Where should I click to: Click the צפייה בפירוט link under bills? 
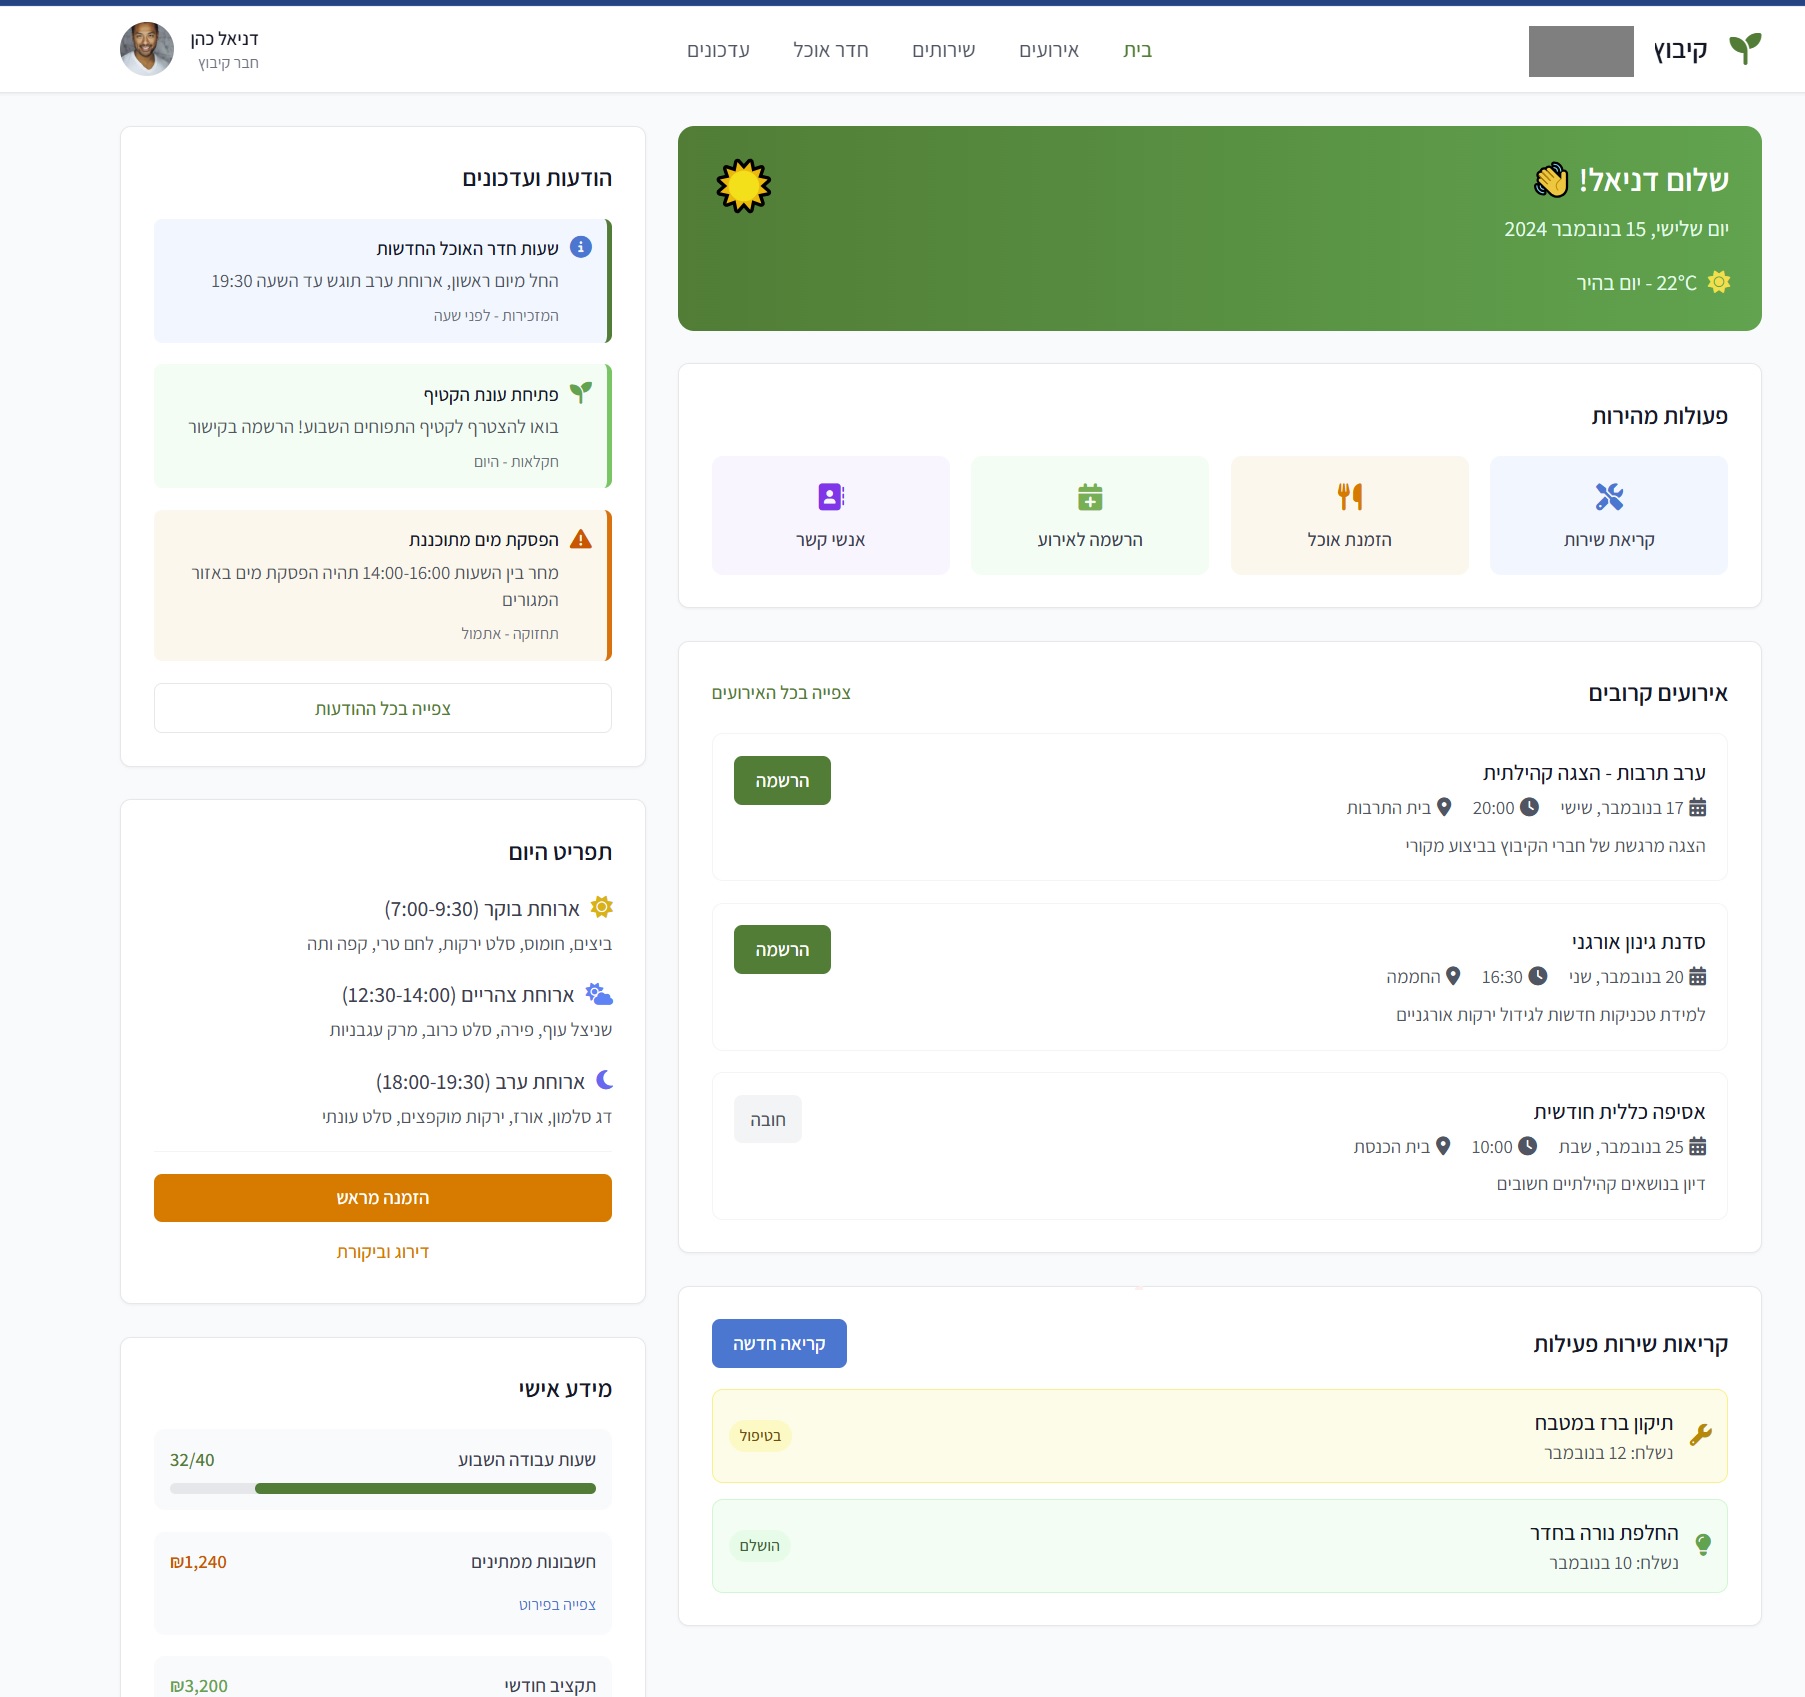[x=557, y=1604]
